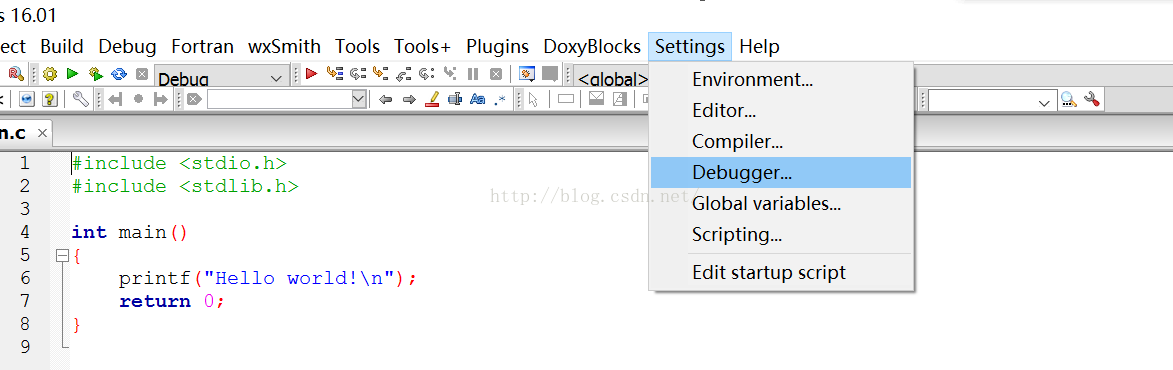Choose Global variables... from Settings menu

coord(781,203)
